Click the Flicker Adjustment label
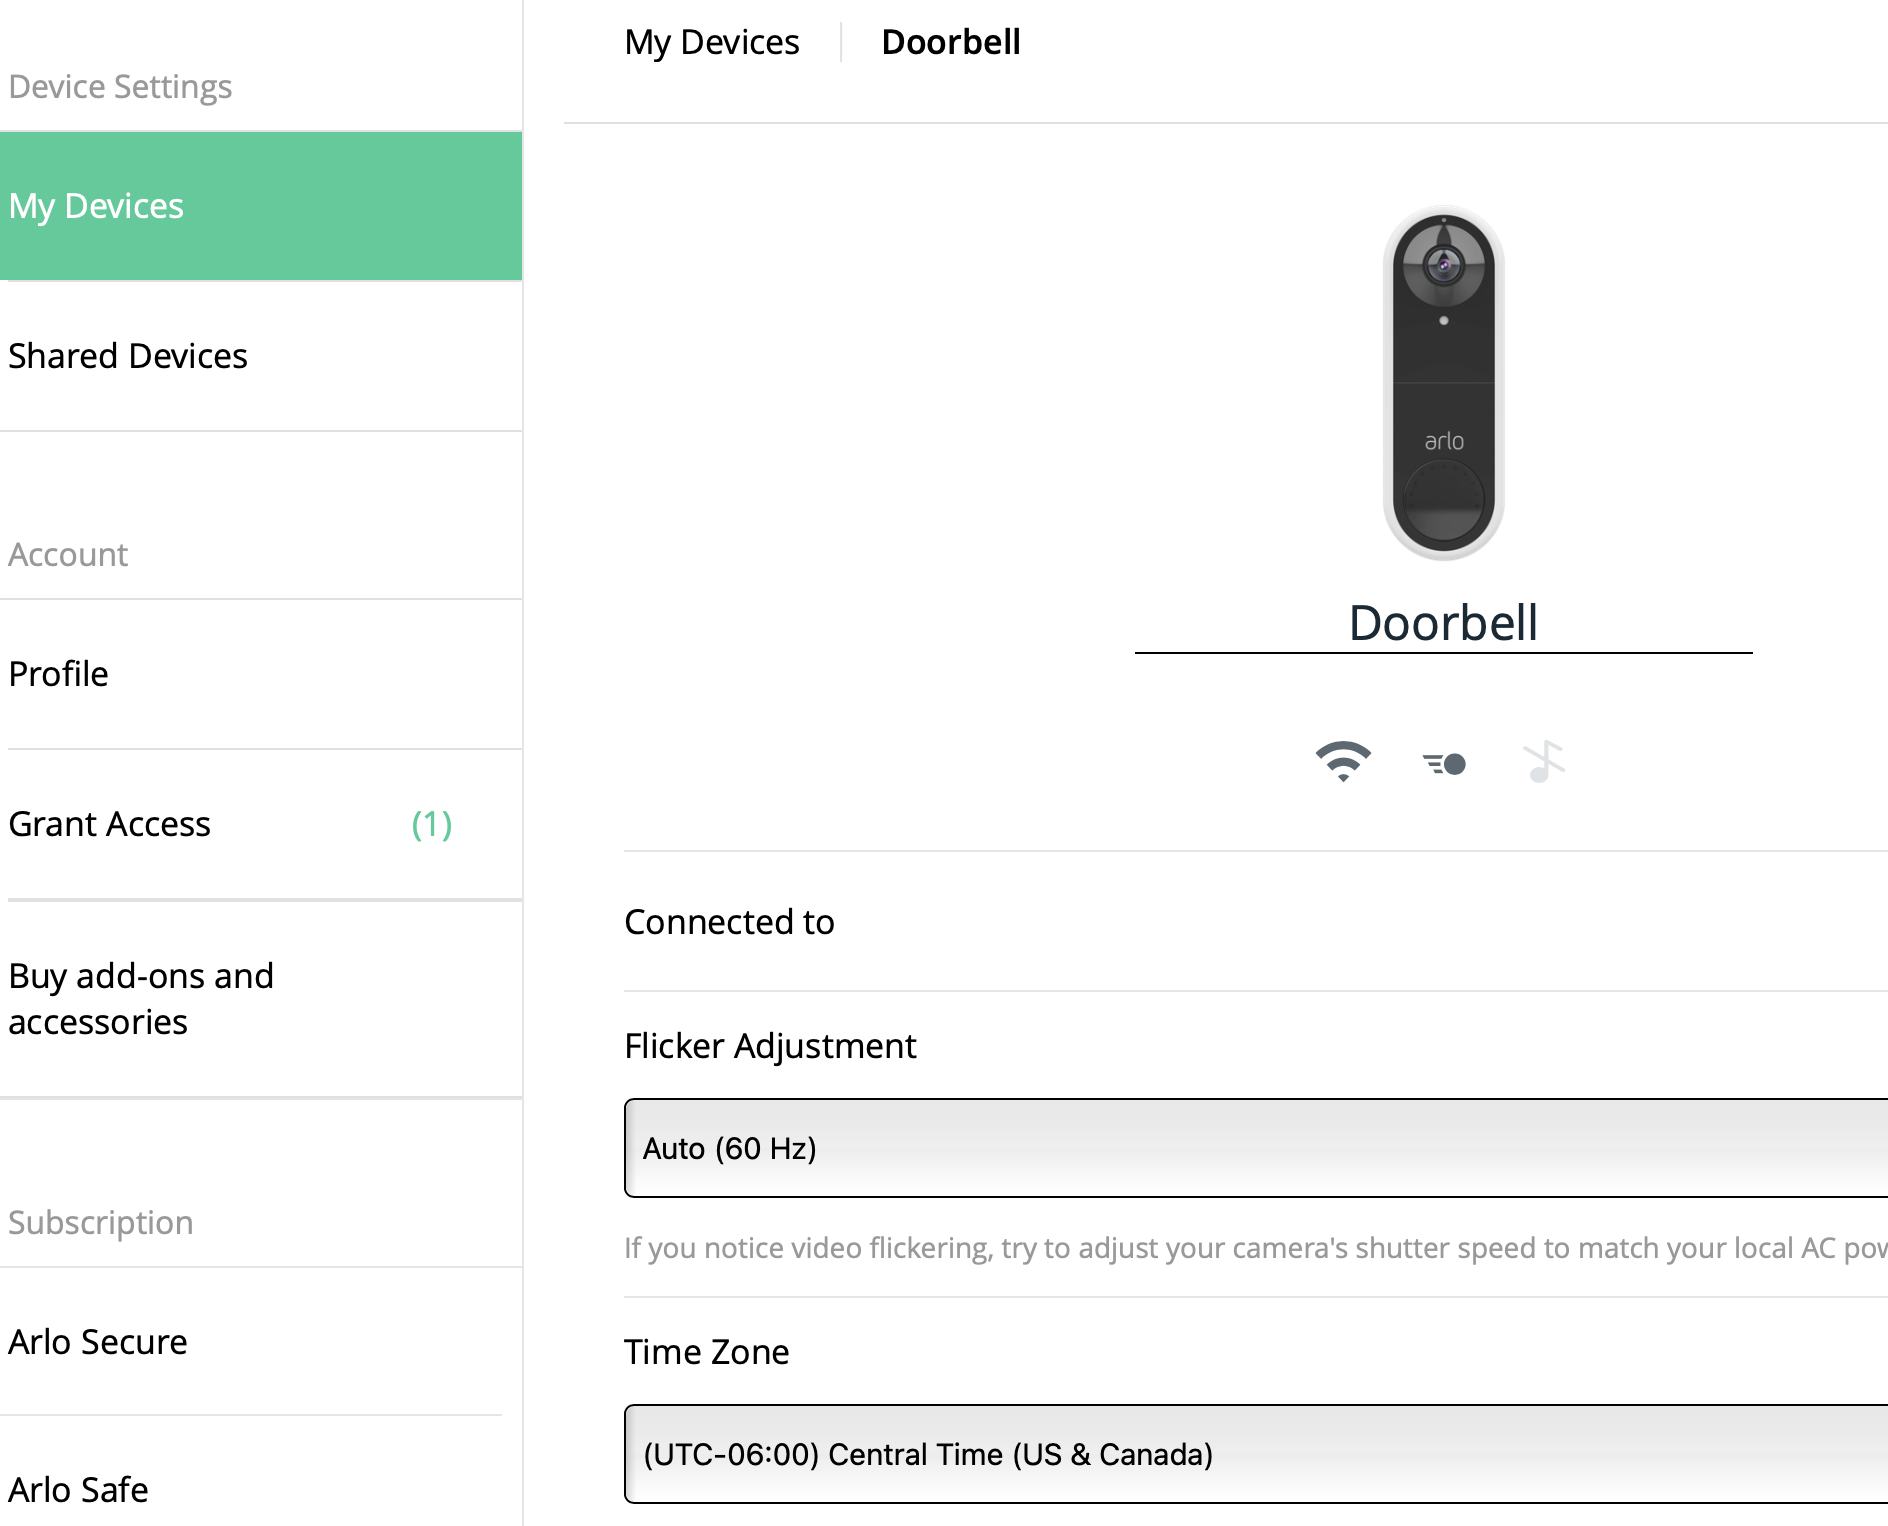Image resolution: width=1888 pixels, height=1526 pixels. (x=770, y=1046)
